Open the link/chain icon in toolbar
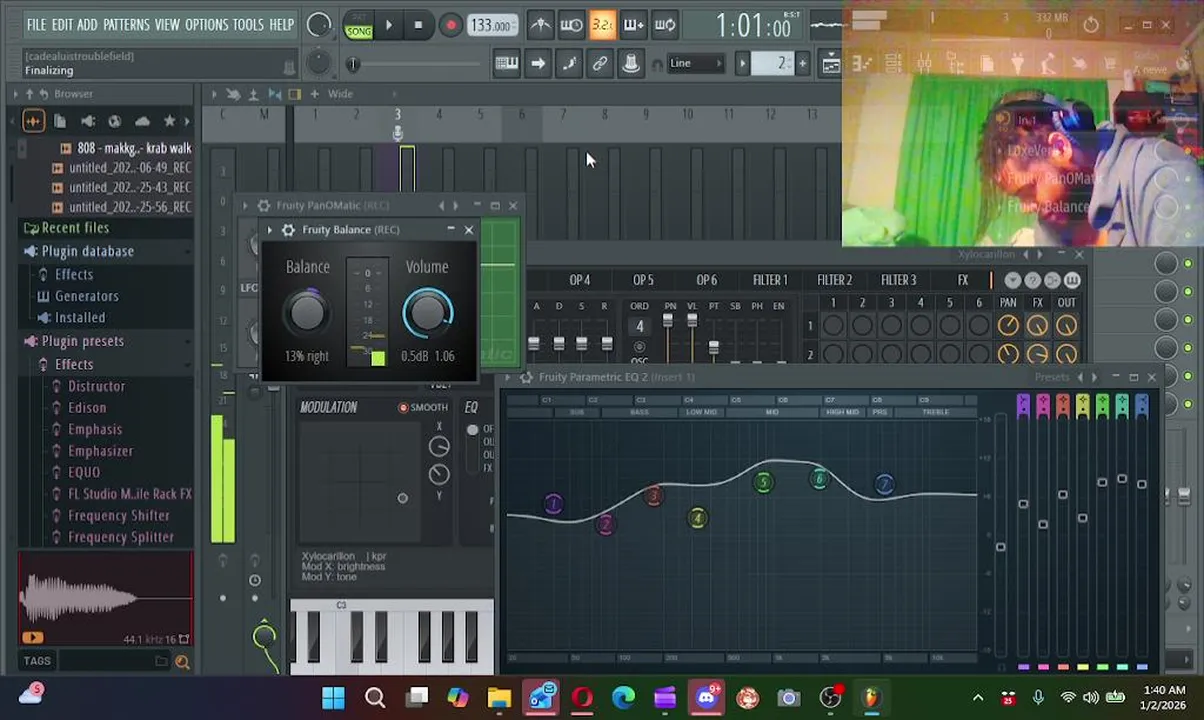Image resolution: width=1204 pixels, height=720 pixels. 600,64
